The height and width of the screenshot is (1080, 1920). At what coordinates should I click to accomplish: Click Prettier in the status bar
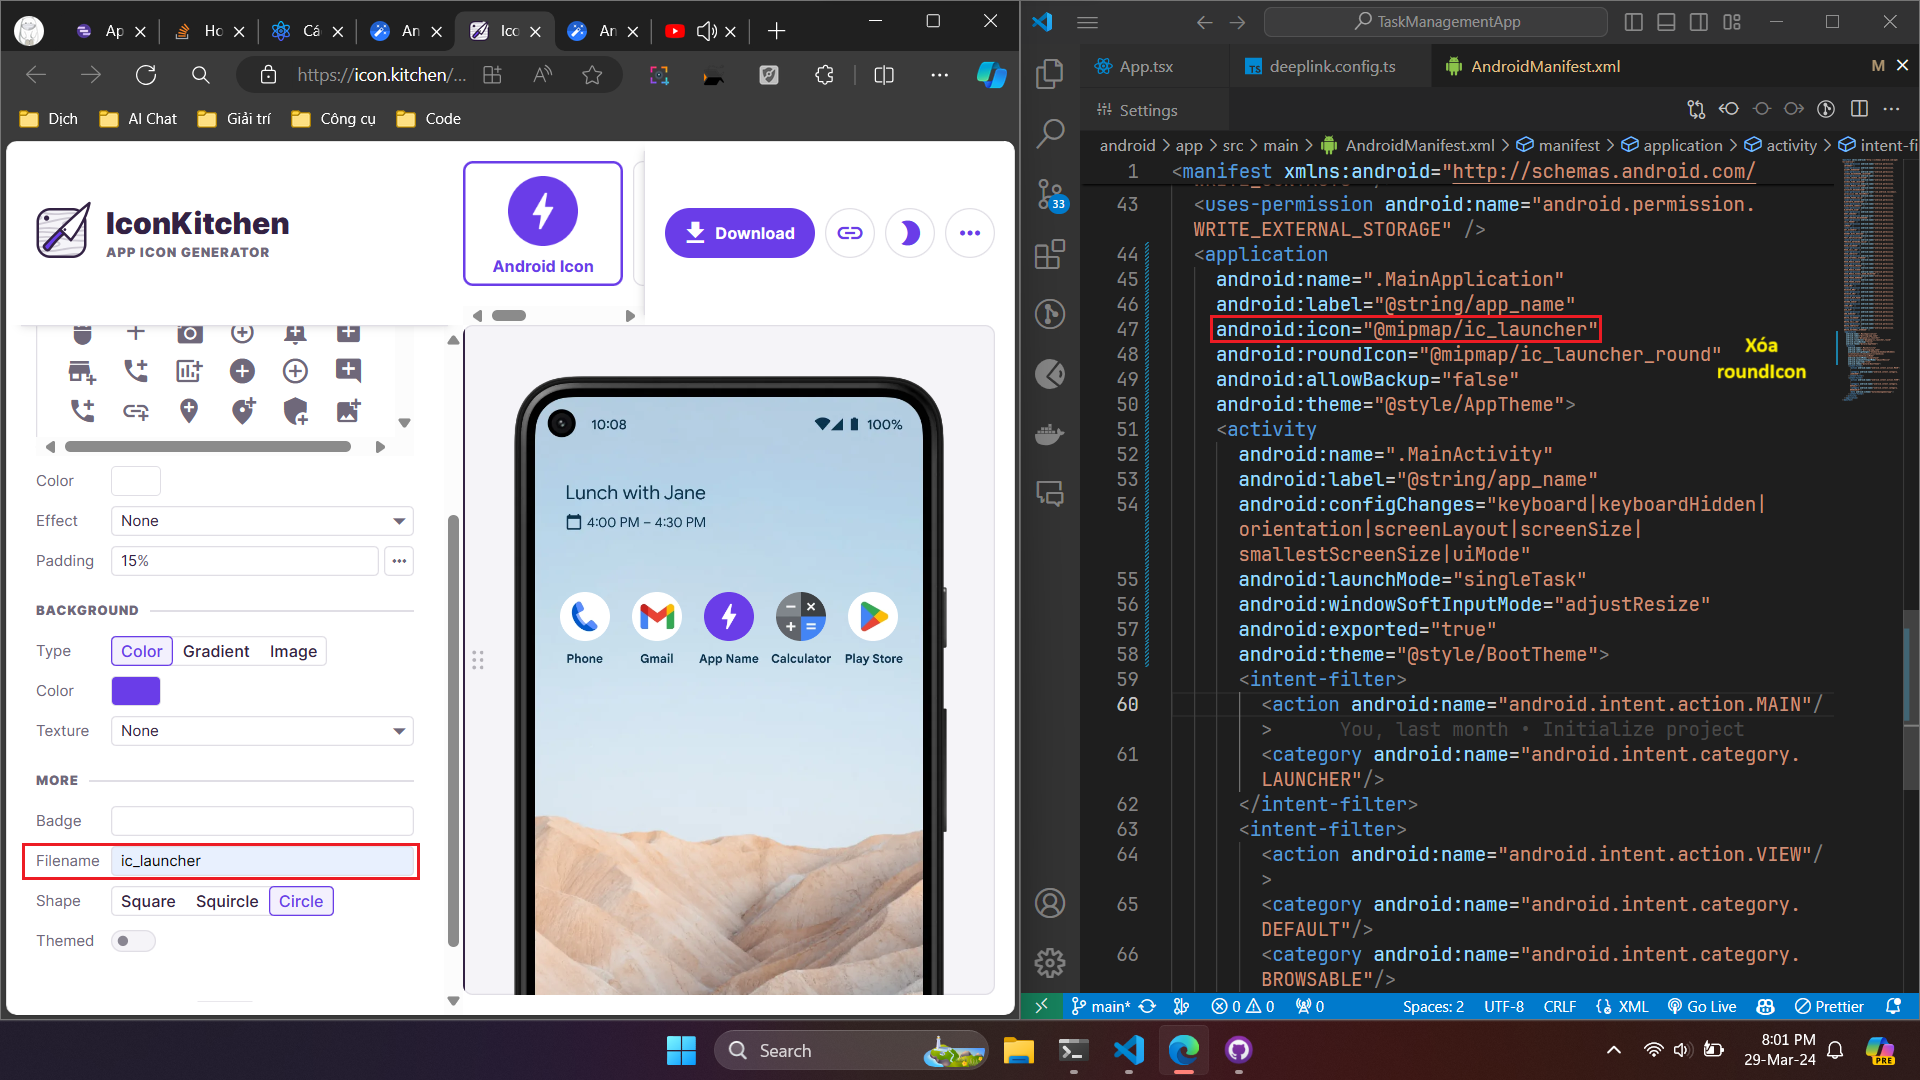point(1829,1007)
